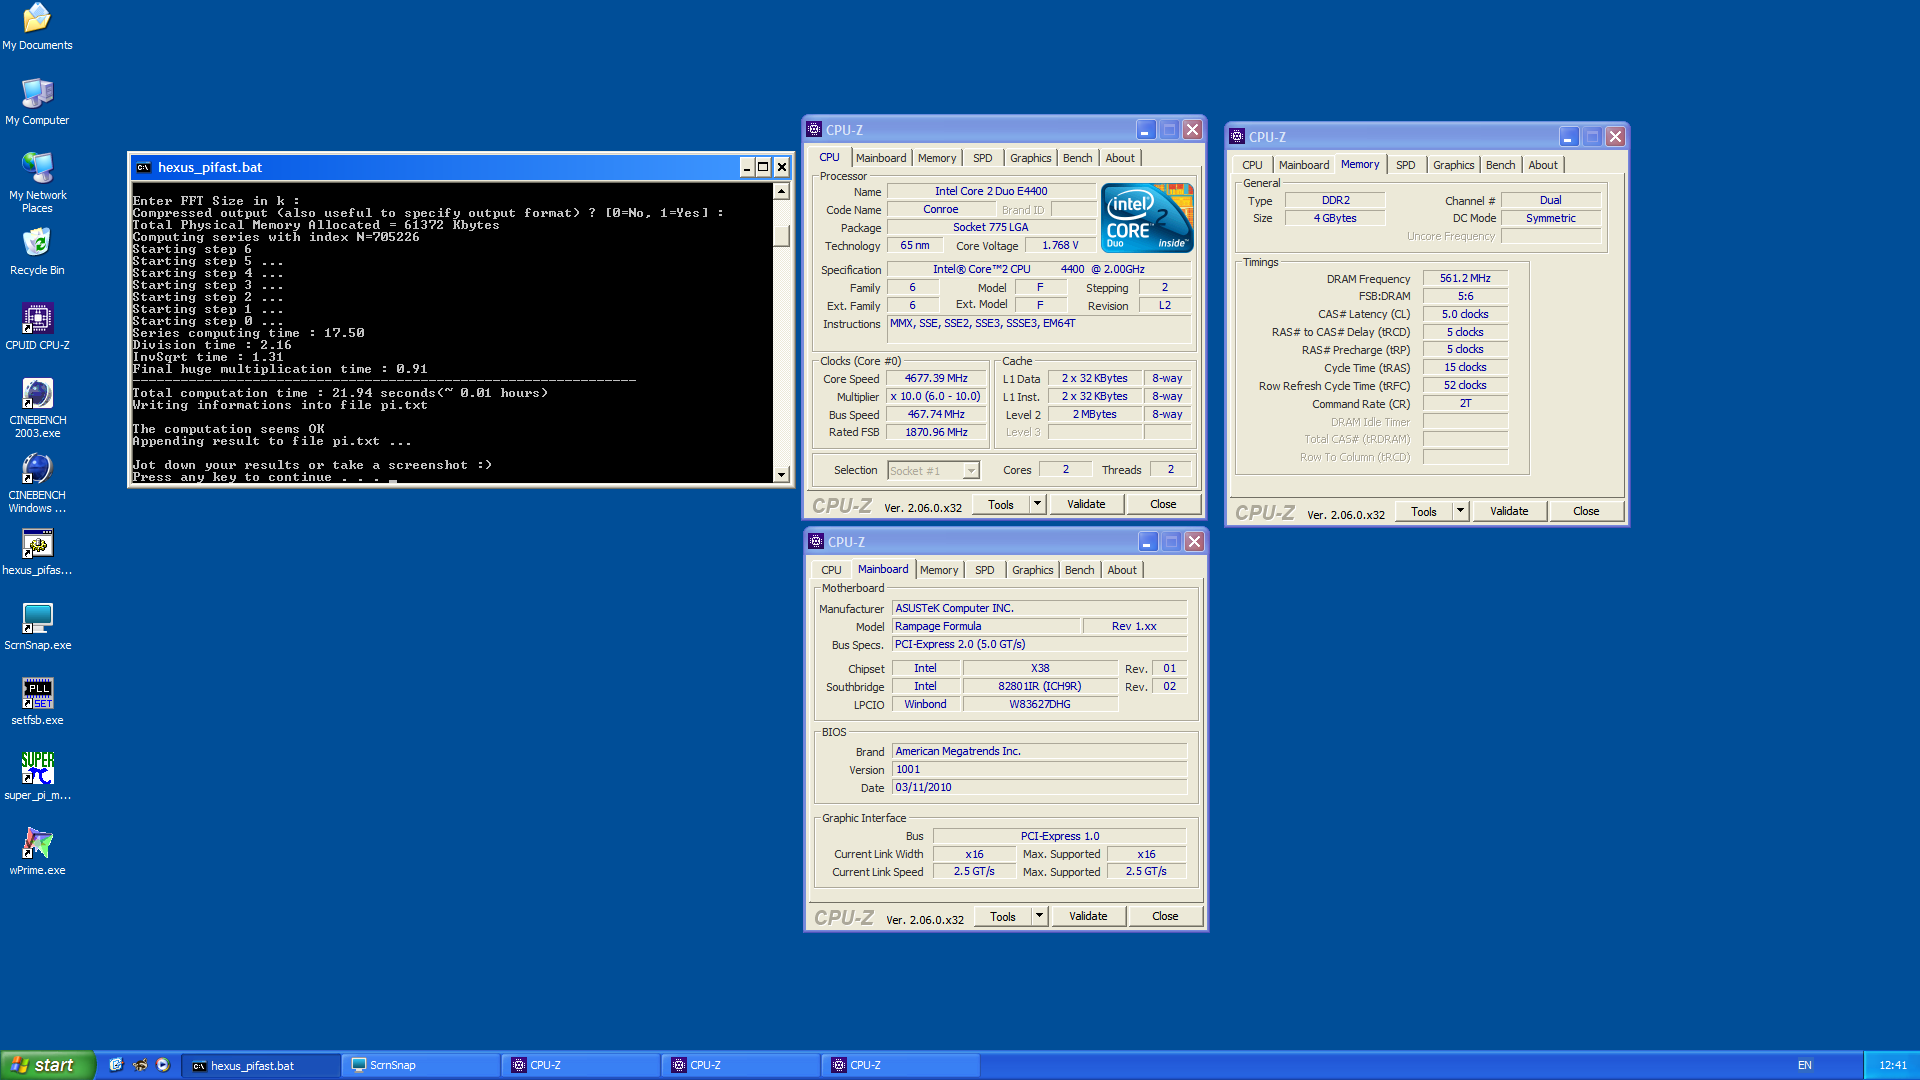This screenshot has width=1920, height=1080.
Task: Click the Start button
Action: tap(47, 1065)
